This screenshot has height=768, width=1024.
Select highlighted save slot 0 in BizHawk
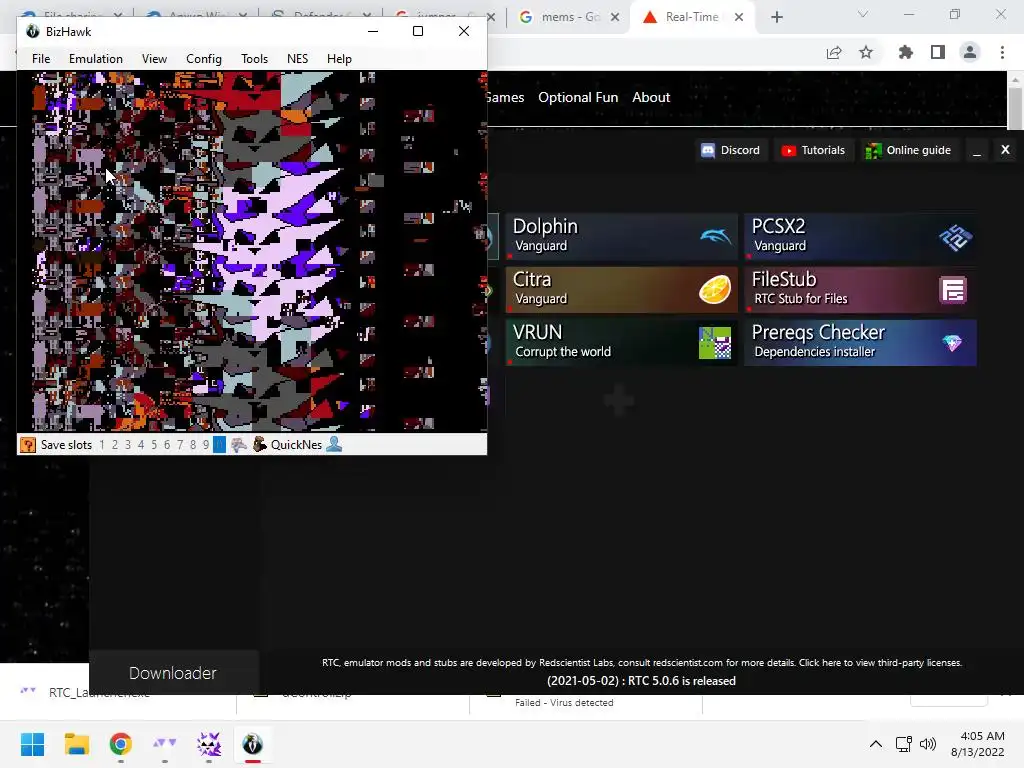coord(219,445)
